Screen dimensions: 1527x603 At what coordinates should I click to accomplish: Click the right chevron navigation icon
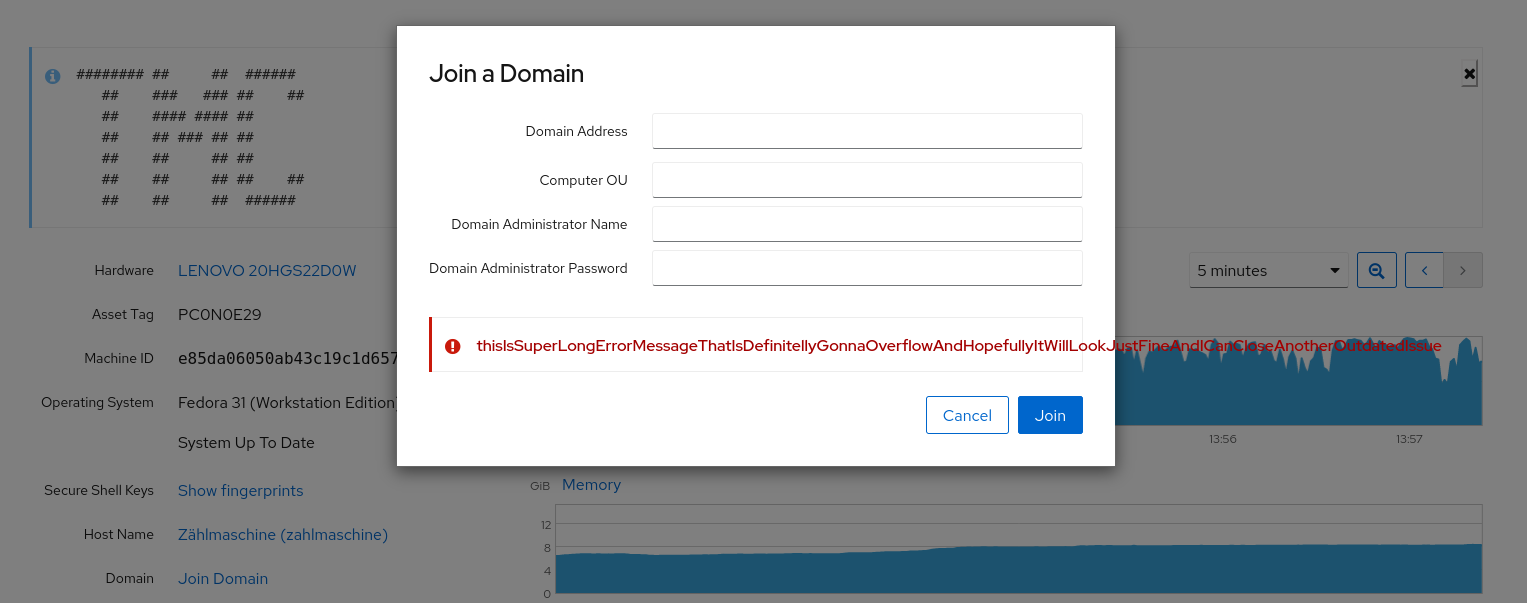tap(1462, 270)
